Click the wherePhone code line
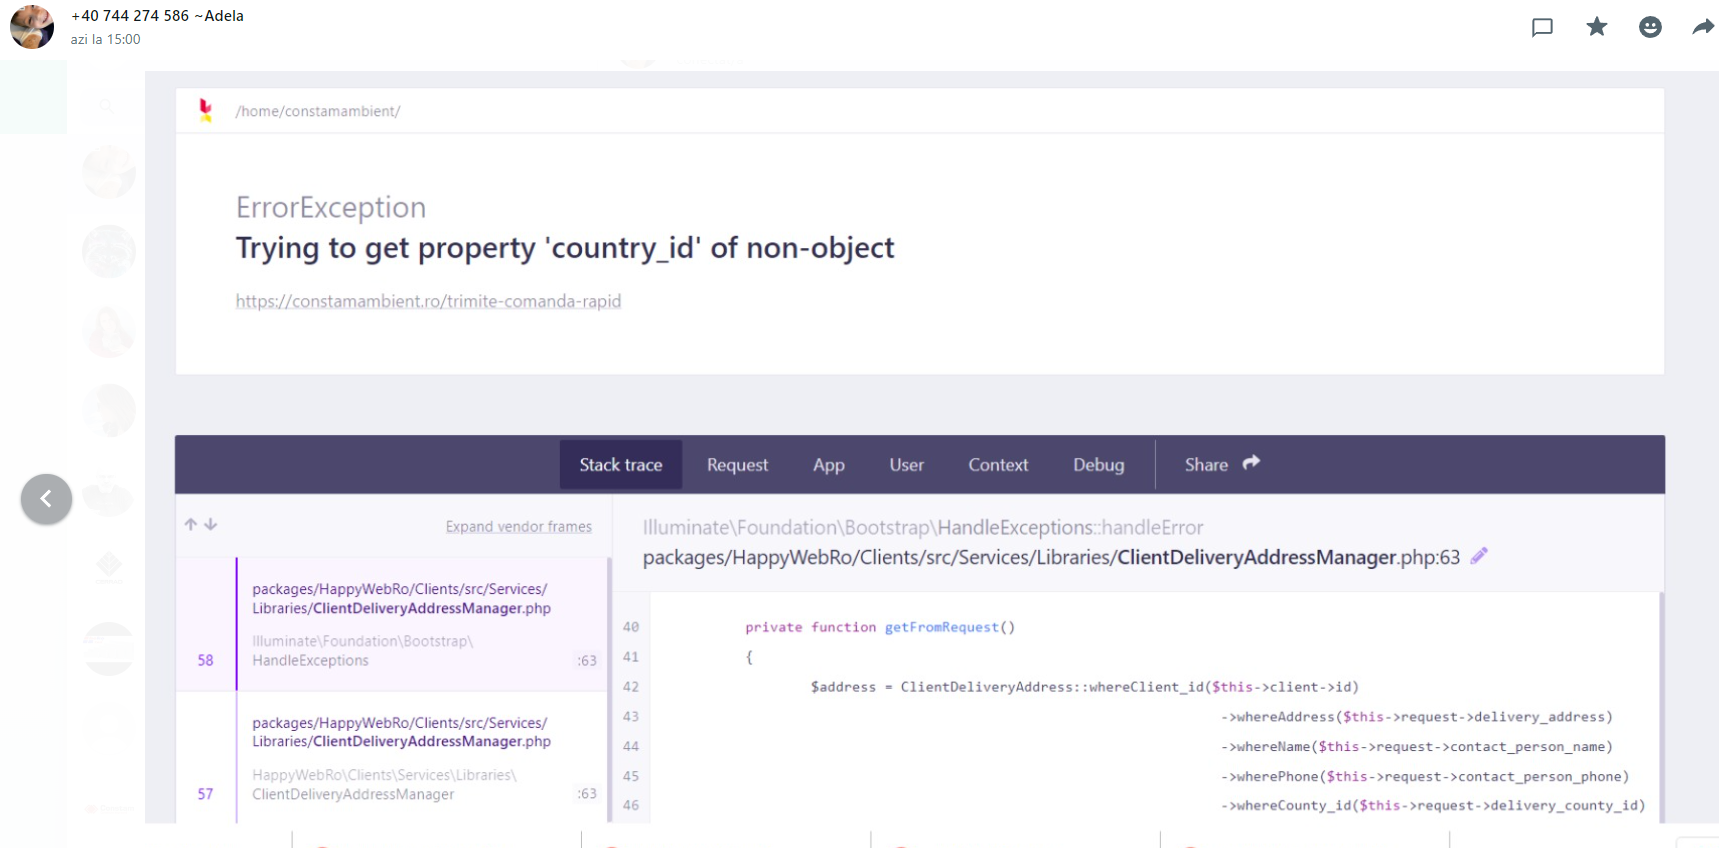The width and height of the screenshot is (1719, 848). pyautogui.click(x=1425, y=776)
